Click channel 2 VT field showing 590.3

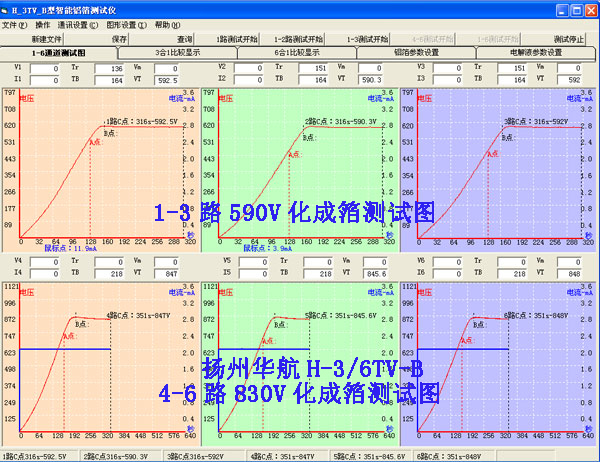click(370, 80)
